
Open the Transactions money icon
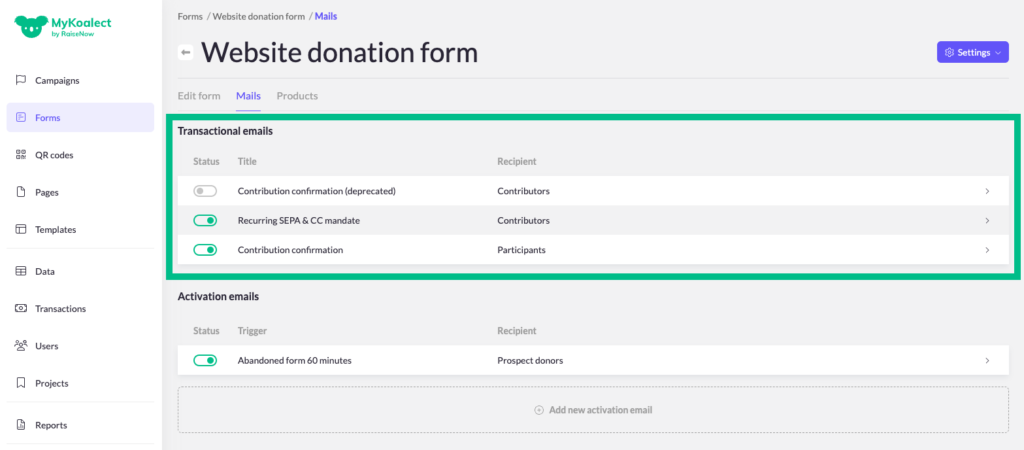click(21, 308)
